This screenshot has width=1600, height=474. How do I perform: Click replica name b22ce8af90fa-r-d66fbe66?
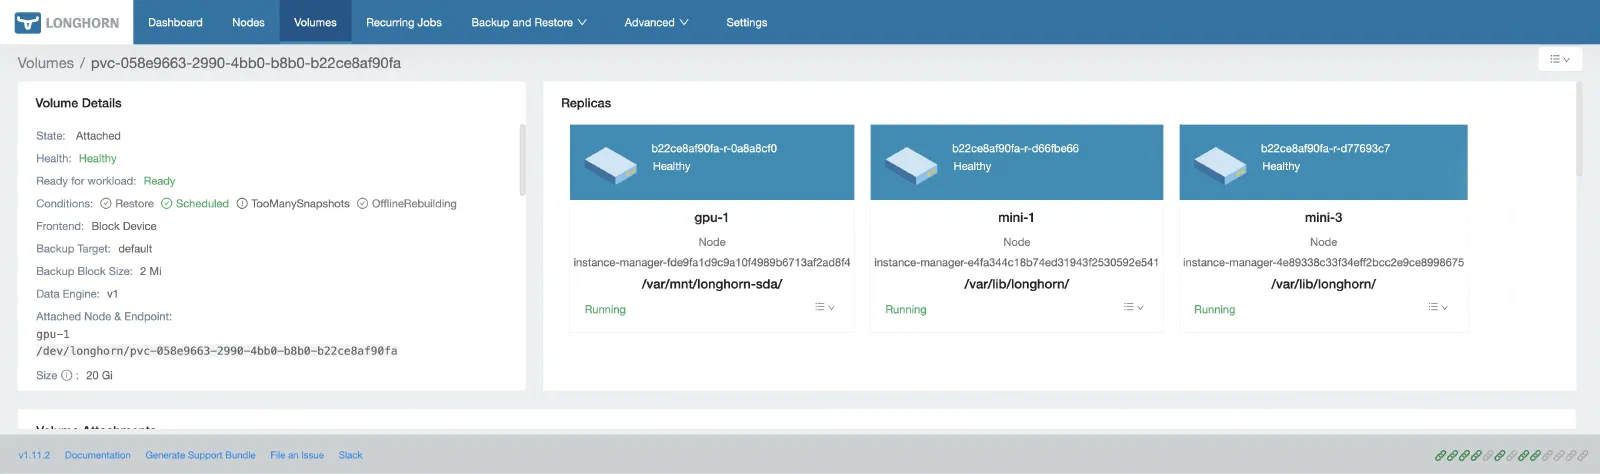pos(1015,148)
